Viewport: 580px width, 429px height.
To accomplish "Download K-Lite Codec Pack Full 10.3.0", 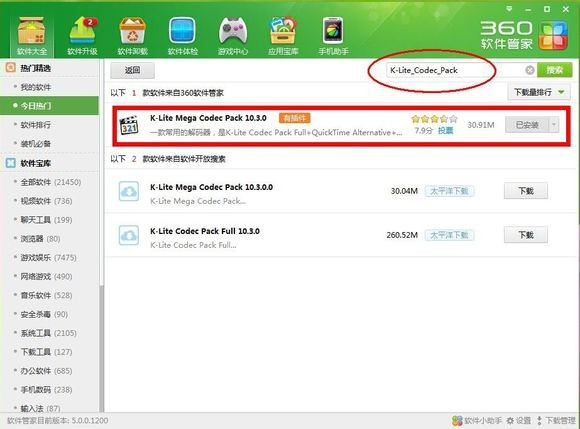I will tap(526, 235).
